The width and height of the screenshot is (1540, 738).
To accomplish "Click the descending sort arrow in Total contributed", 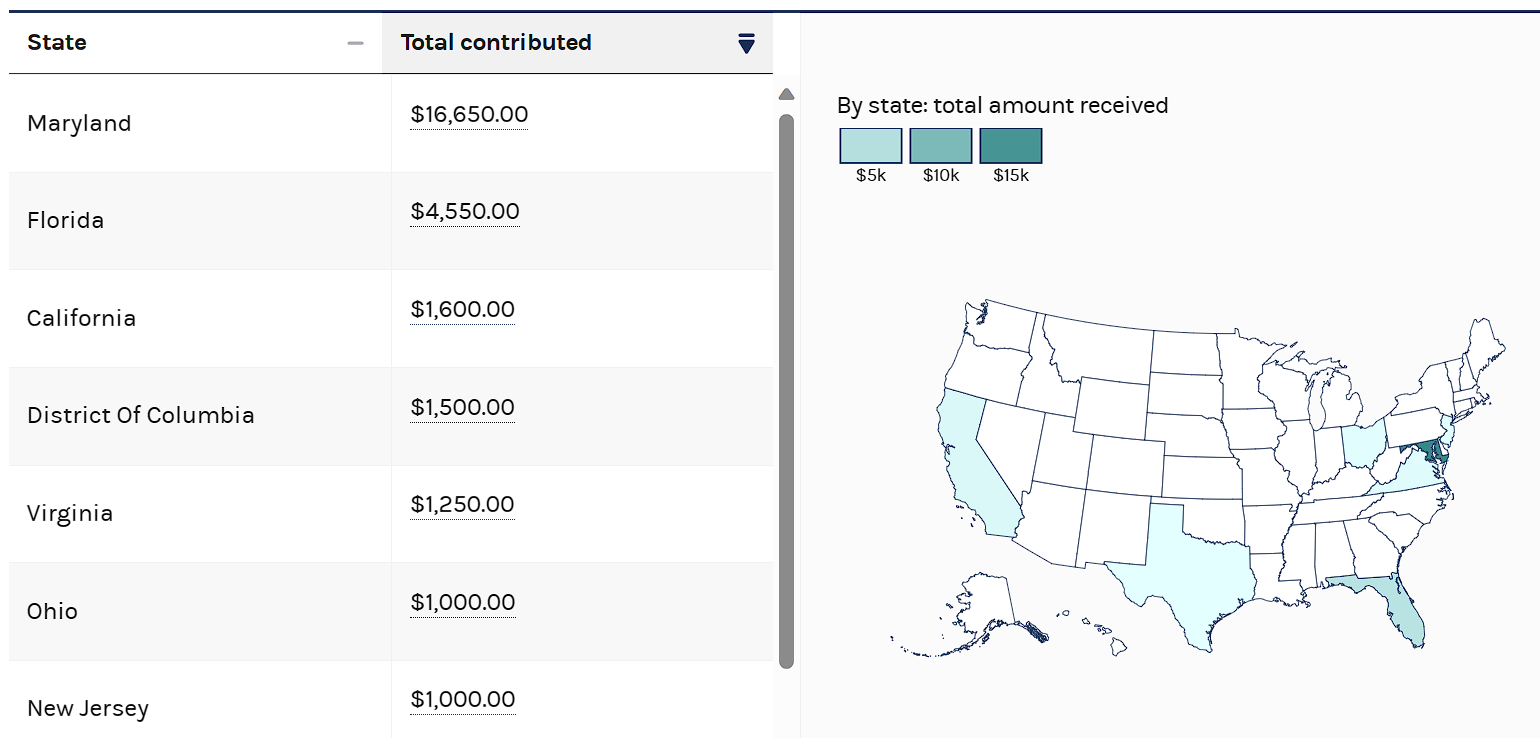I will (x=746, y=43).
